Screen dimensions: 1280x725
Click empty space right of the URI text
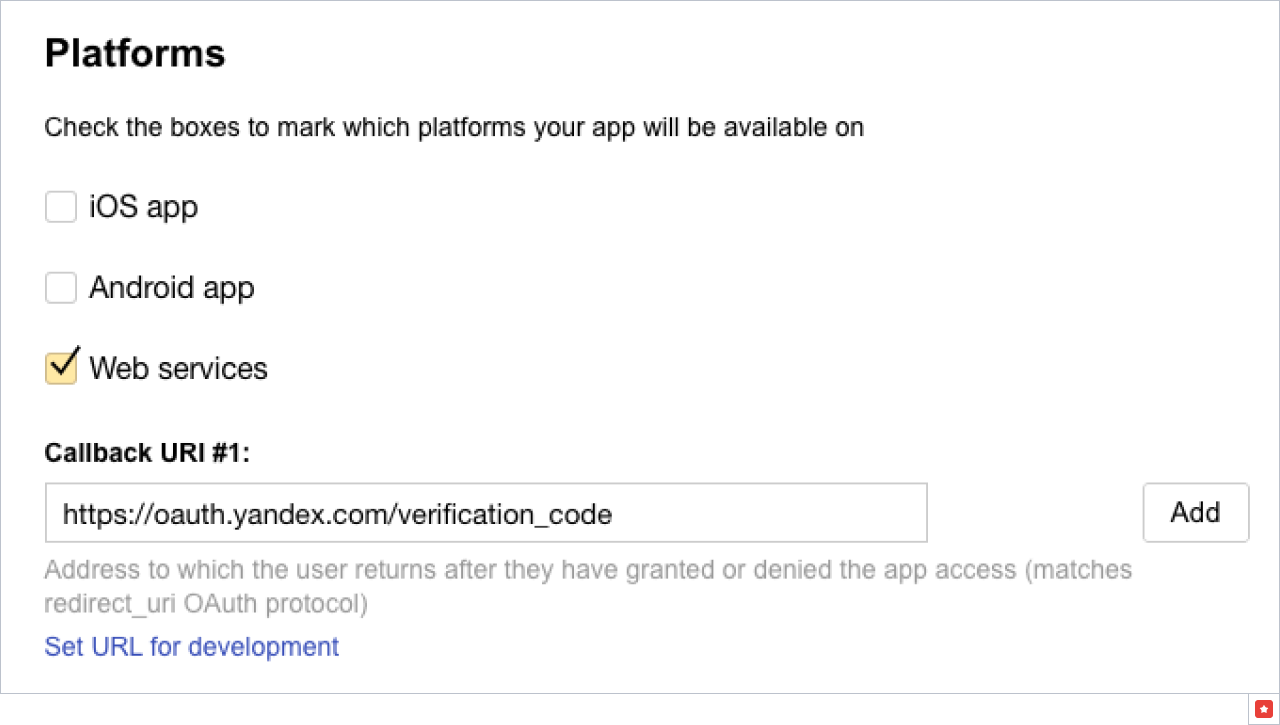point(770,514)
